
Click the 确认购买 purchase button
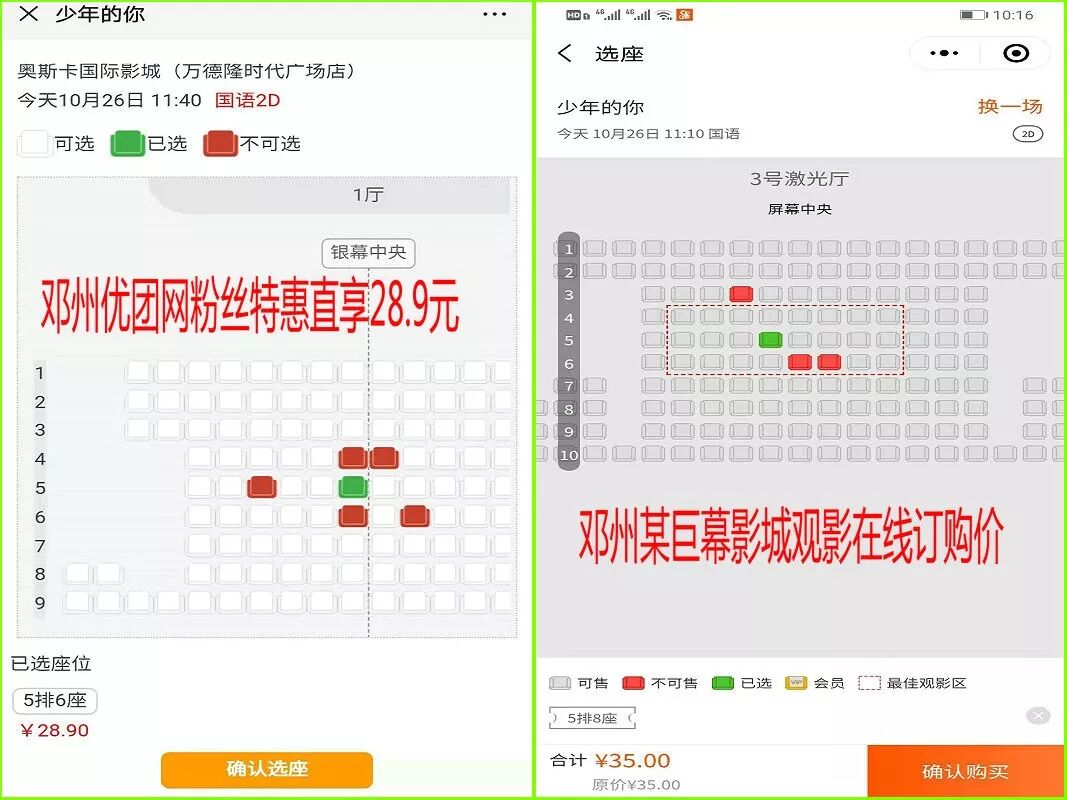point(965,771)
